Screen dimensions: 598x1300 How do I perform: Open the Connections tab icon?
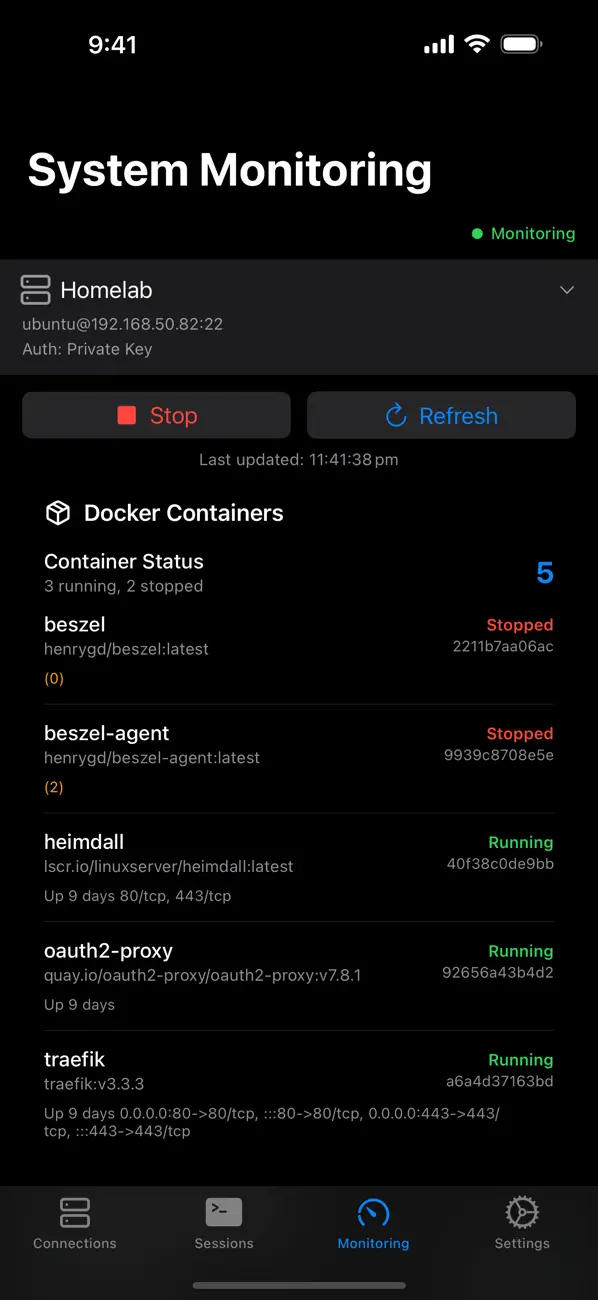click(74, 1212)
